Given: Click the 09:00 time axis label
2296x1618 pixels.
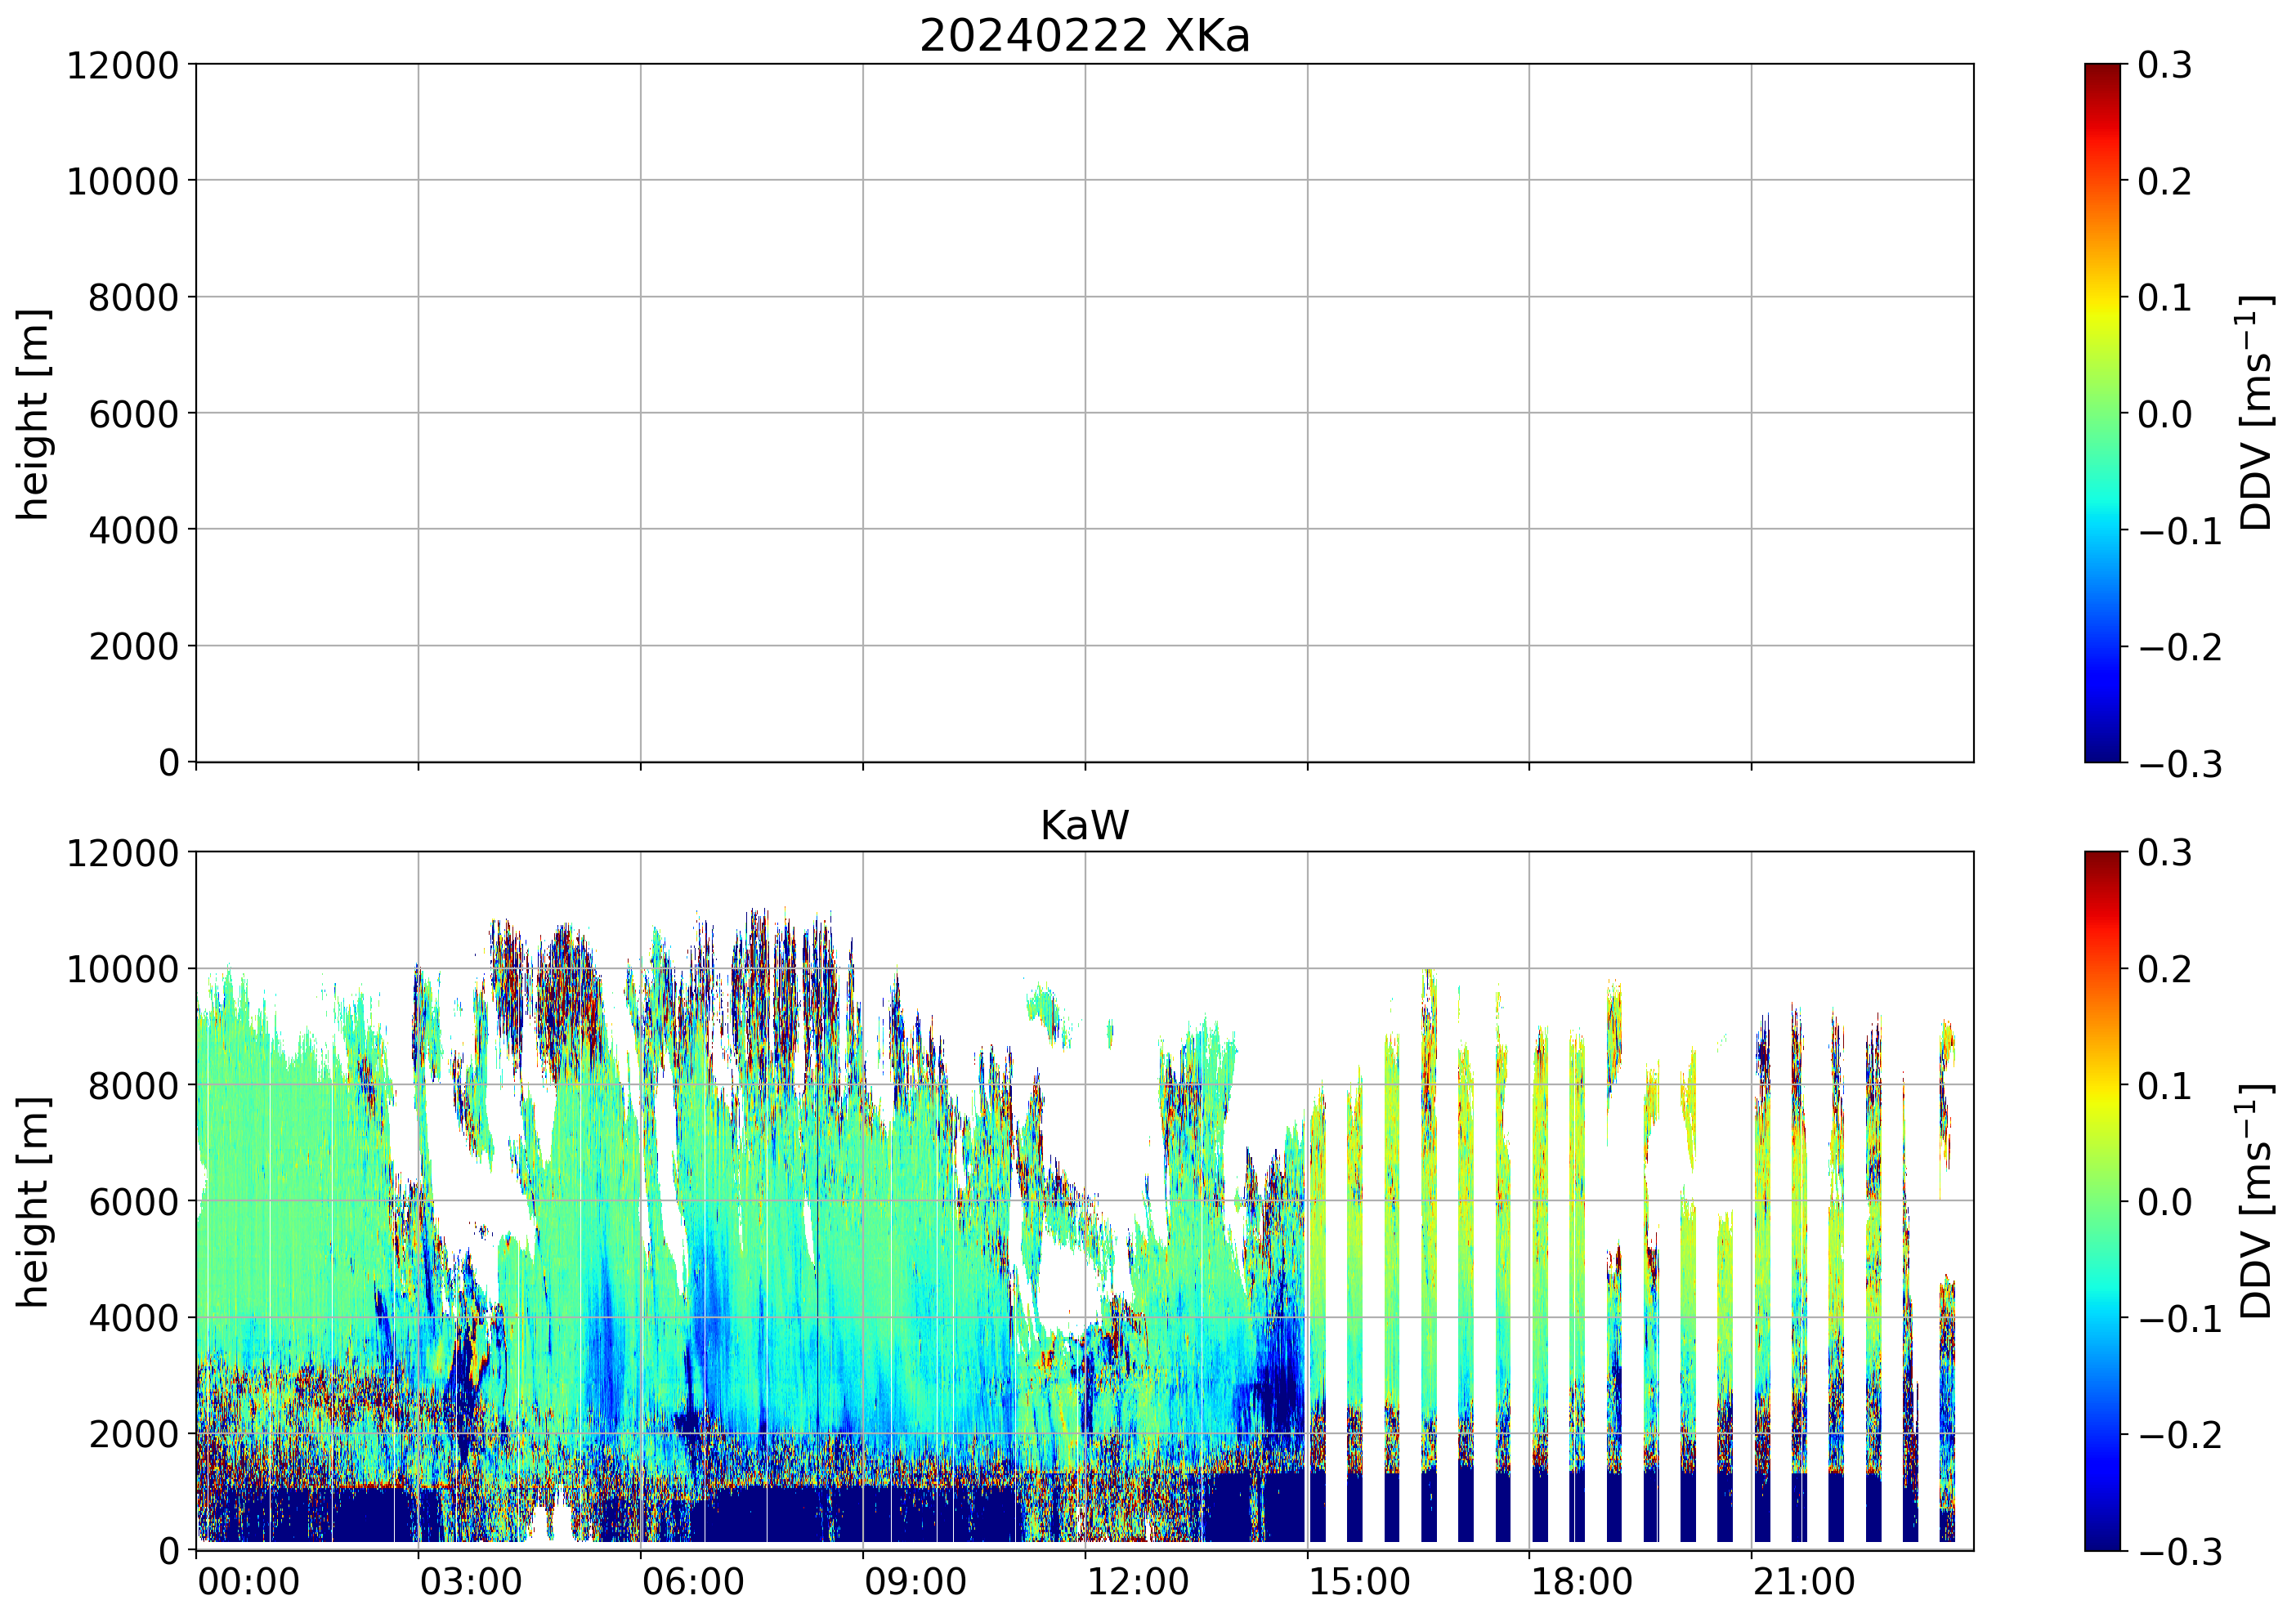Looking at the screenshot, I should pos(915,1582).
